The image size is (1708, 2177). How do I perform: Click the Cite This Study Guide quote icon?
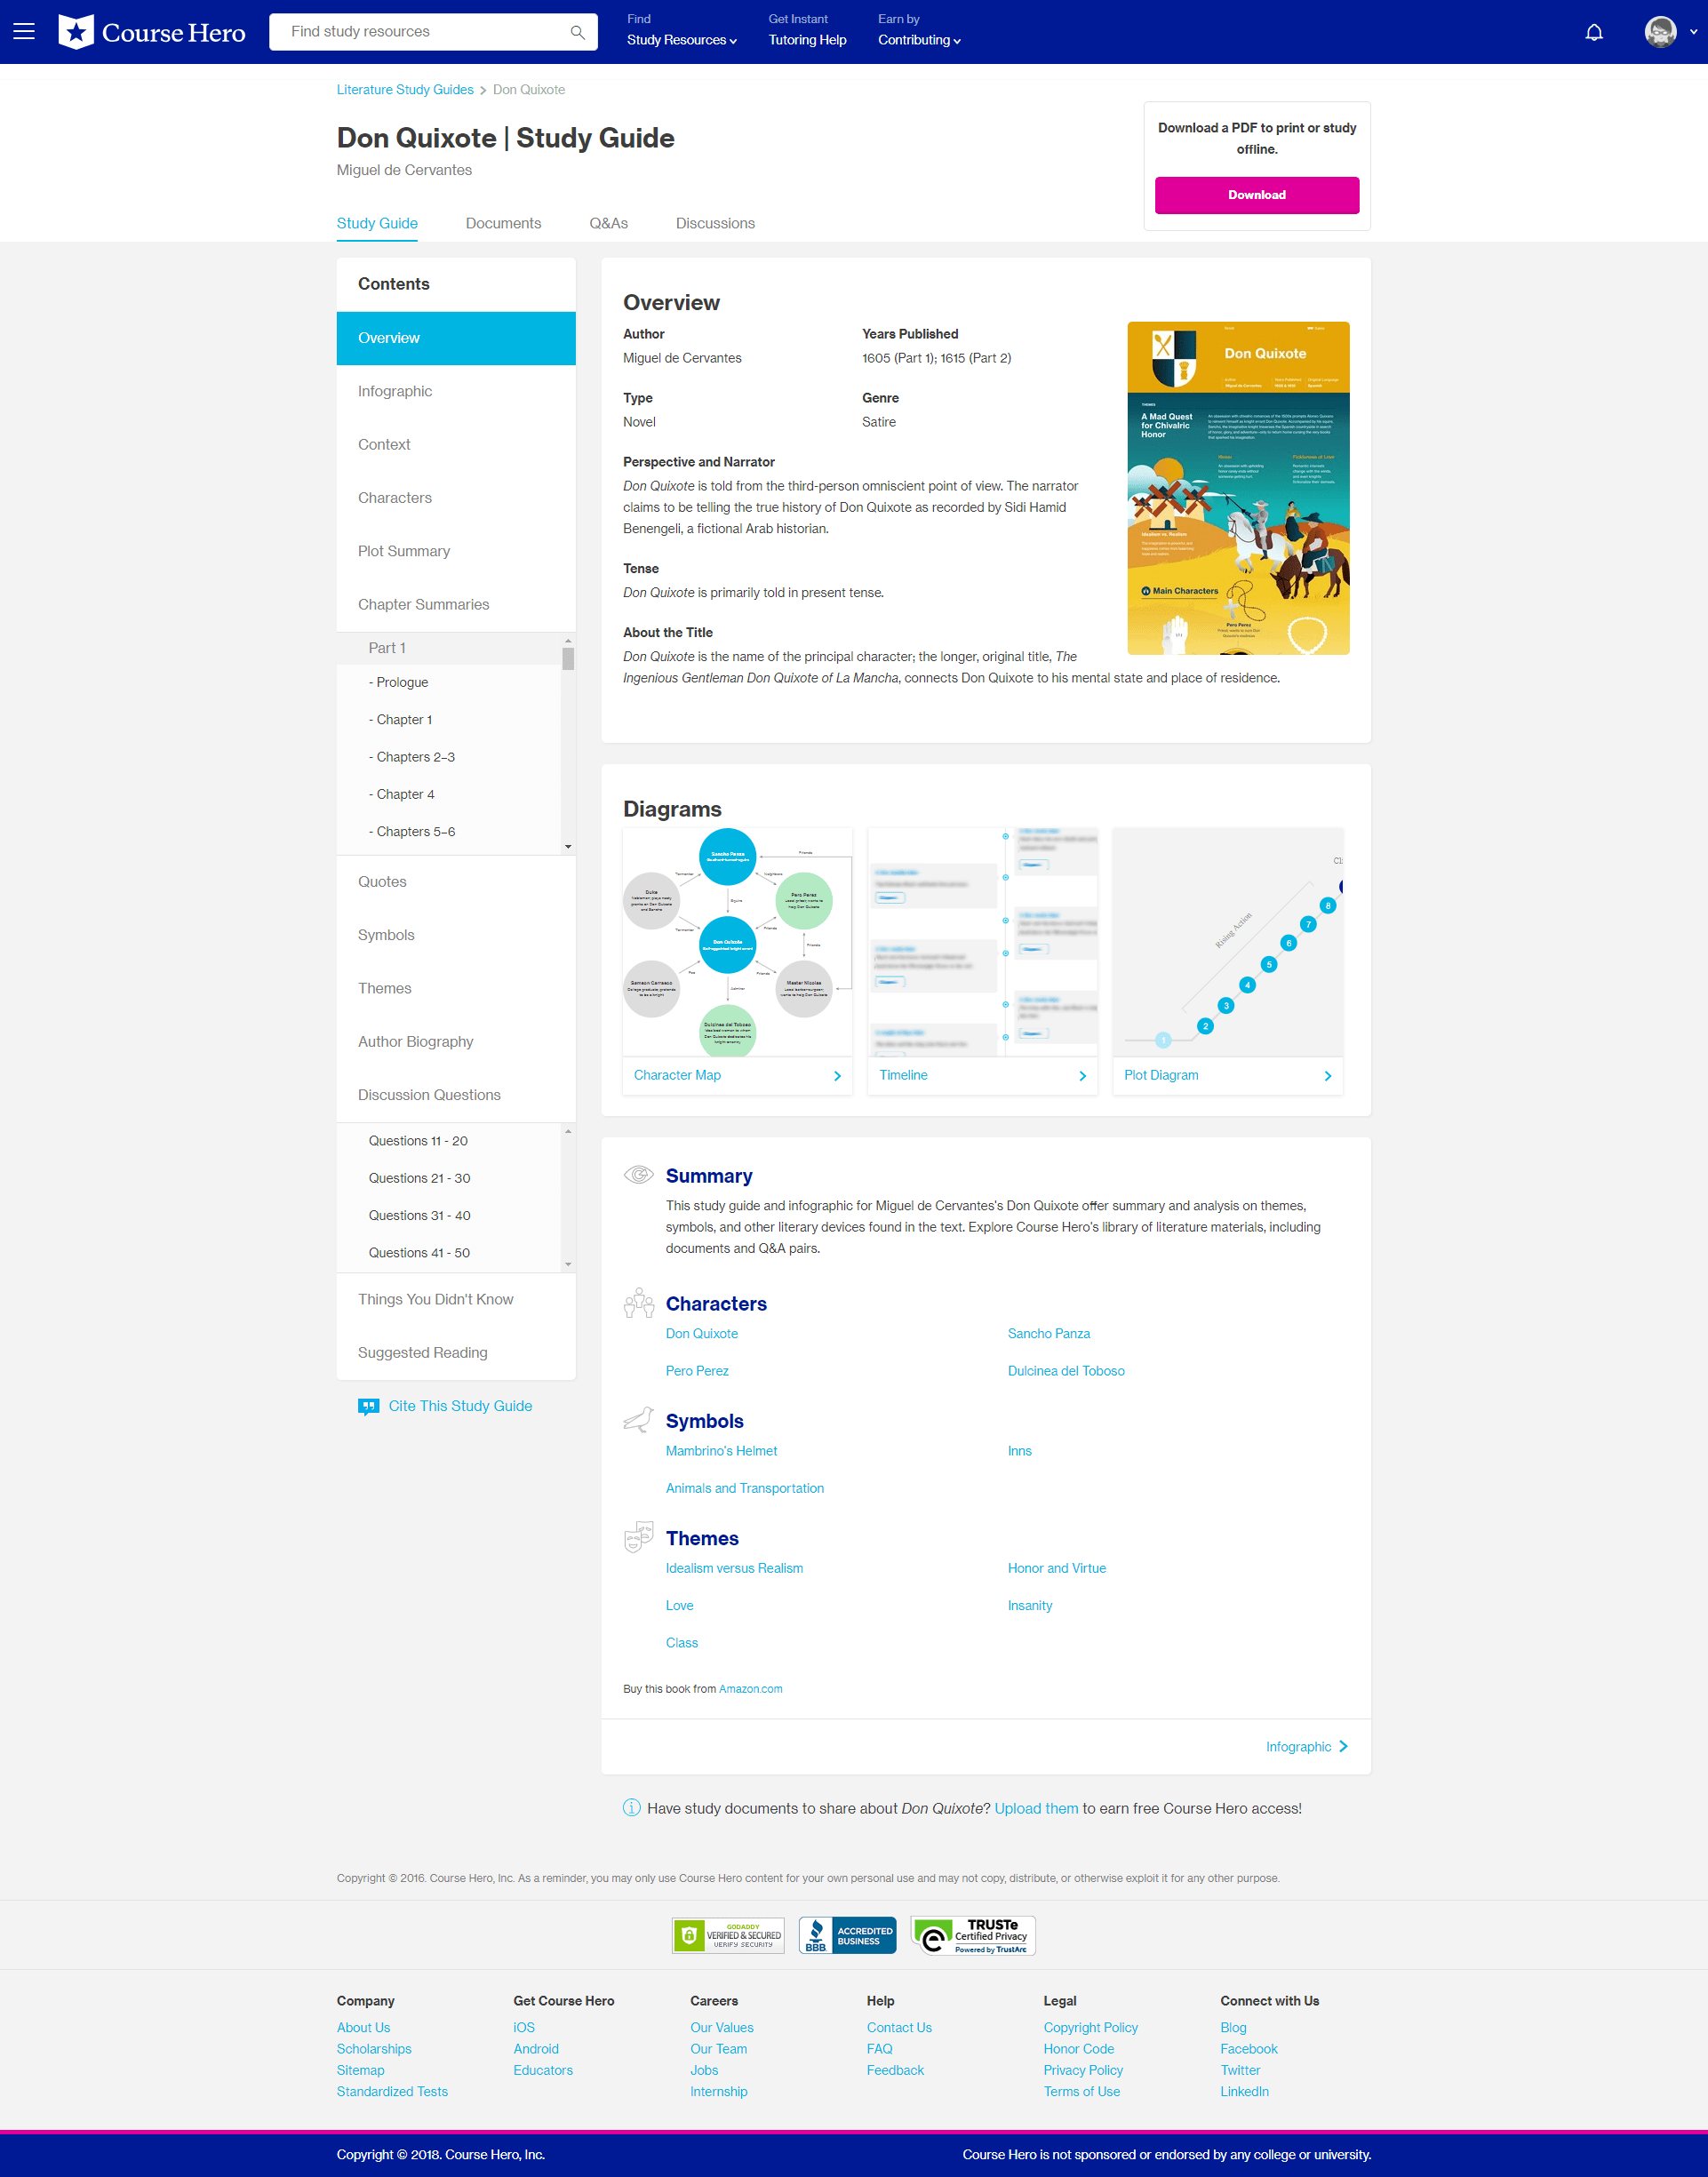tap(369, 1407)
